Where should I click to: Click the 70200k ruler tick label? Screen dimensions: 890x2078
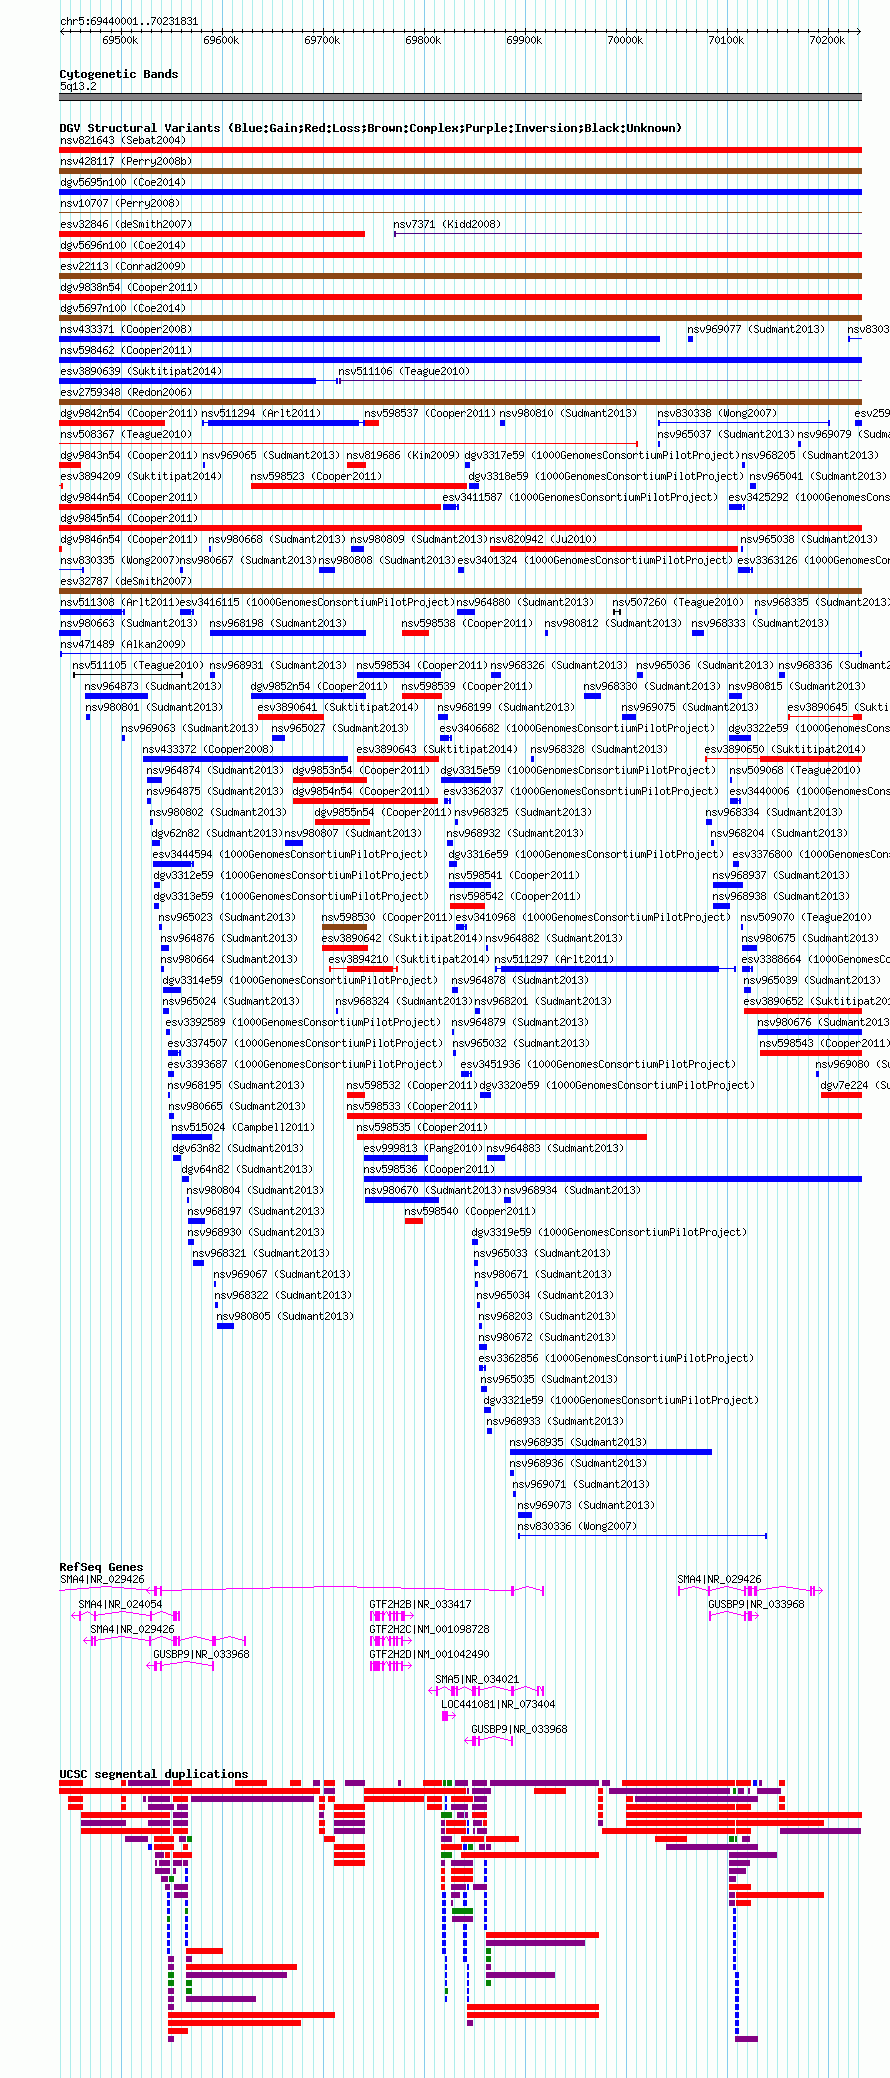click(x=827, y=40)
